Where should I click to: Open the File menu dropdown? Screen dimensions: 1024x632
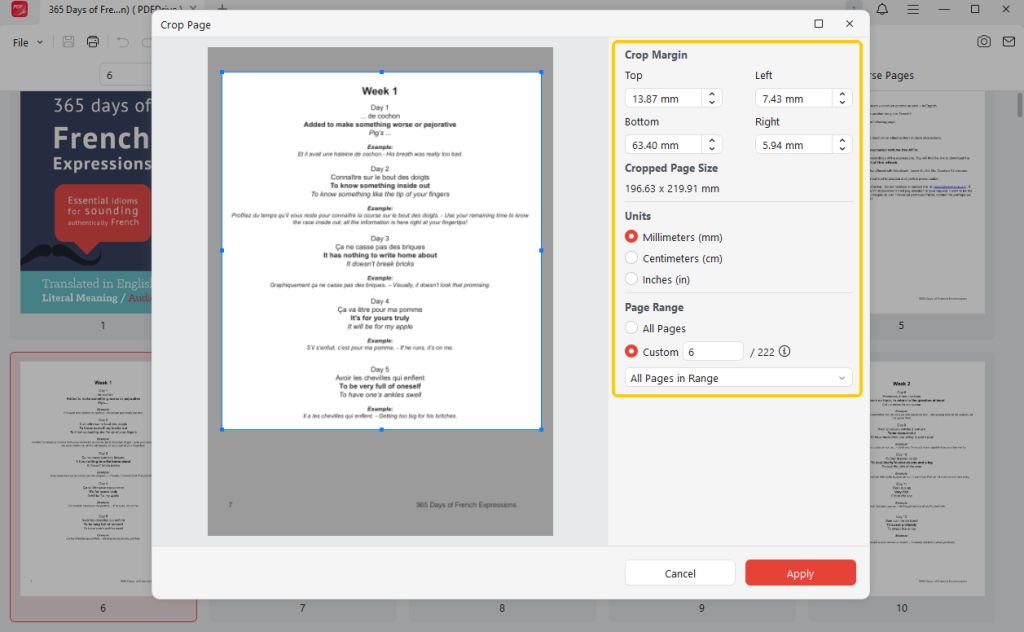click(x=25, y=41)
